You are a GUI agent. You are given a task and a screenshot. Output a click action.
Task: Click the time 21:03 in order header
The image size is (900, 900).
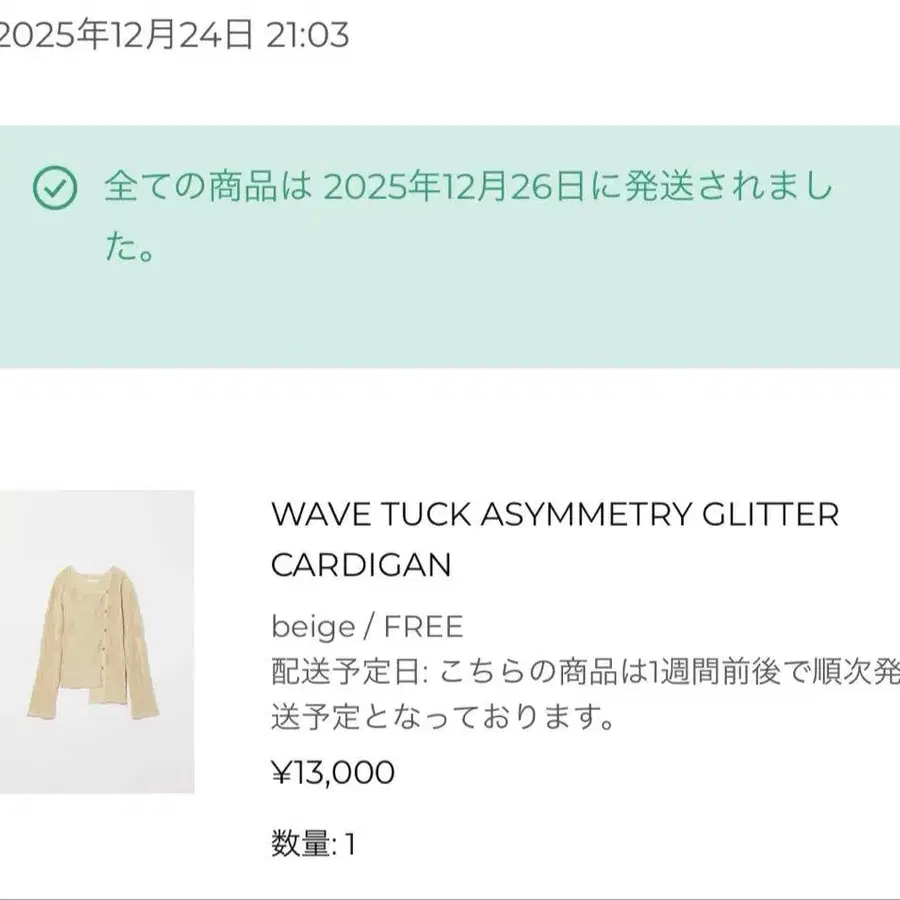coord(308,35)
